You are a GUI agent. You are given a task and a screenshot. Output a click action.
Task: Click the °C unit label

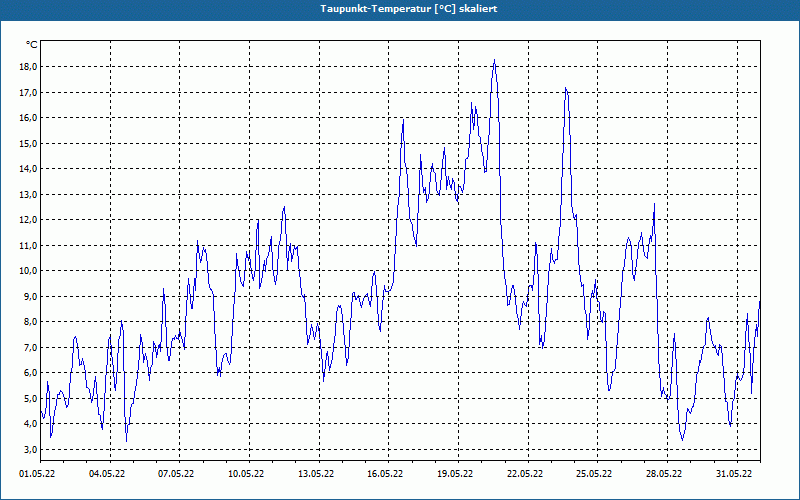[32, 45]
